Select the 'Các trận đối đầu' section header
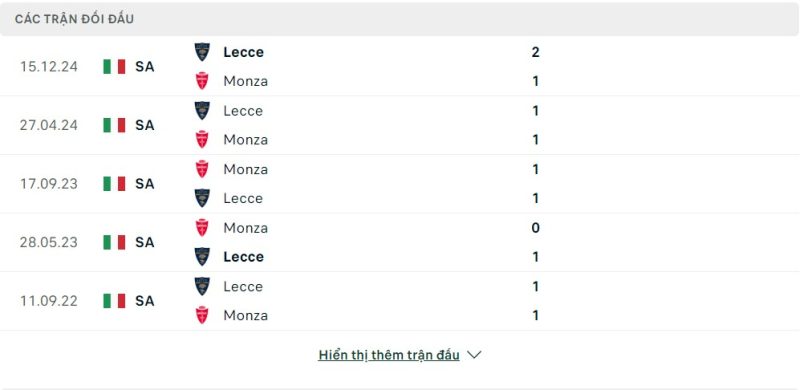The width and height of the screenshot is (800, 390). [x=74, y=19]
